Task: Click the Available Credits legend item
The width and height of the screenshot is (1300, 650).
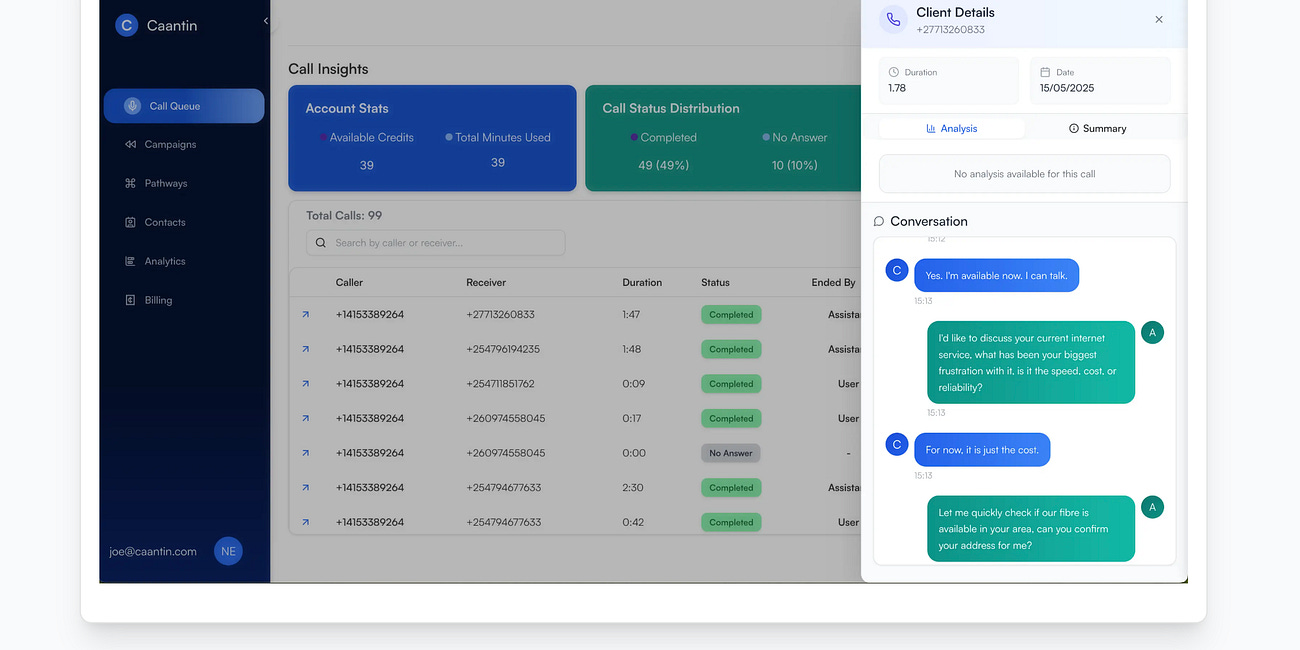Action: point(366,137)
